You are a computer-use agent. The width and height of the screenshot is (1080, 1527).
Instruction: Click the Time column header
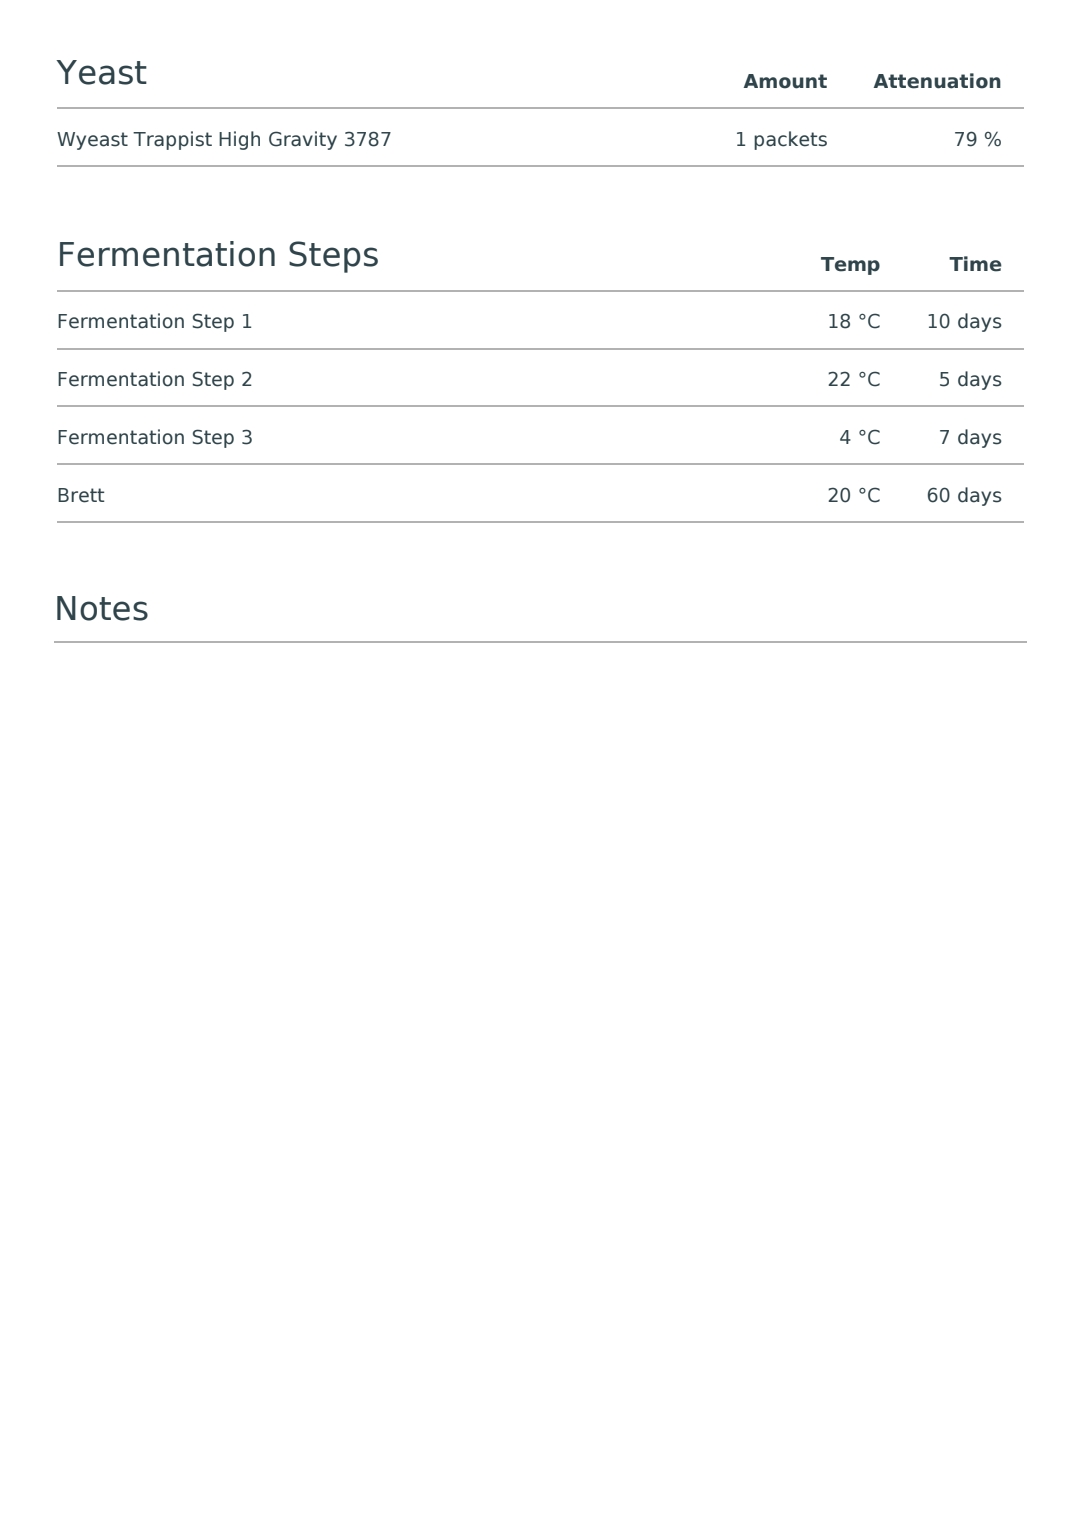(975, 265)
